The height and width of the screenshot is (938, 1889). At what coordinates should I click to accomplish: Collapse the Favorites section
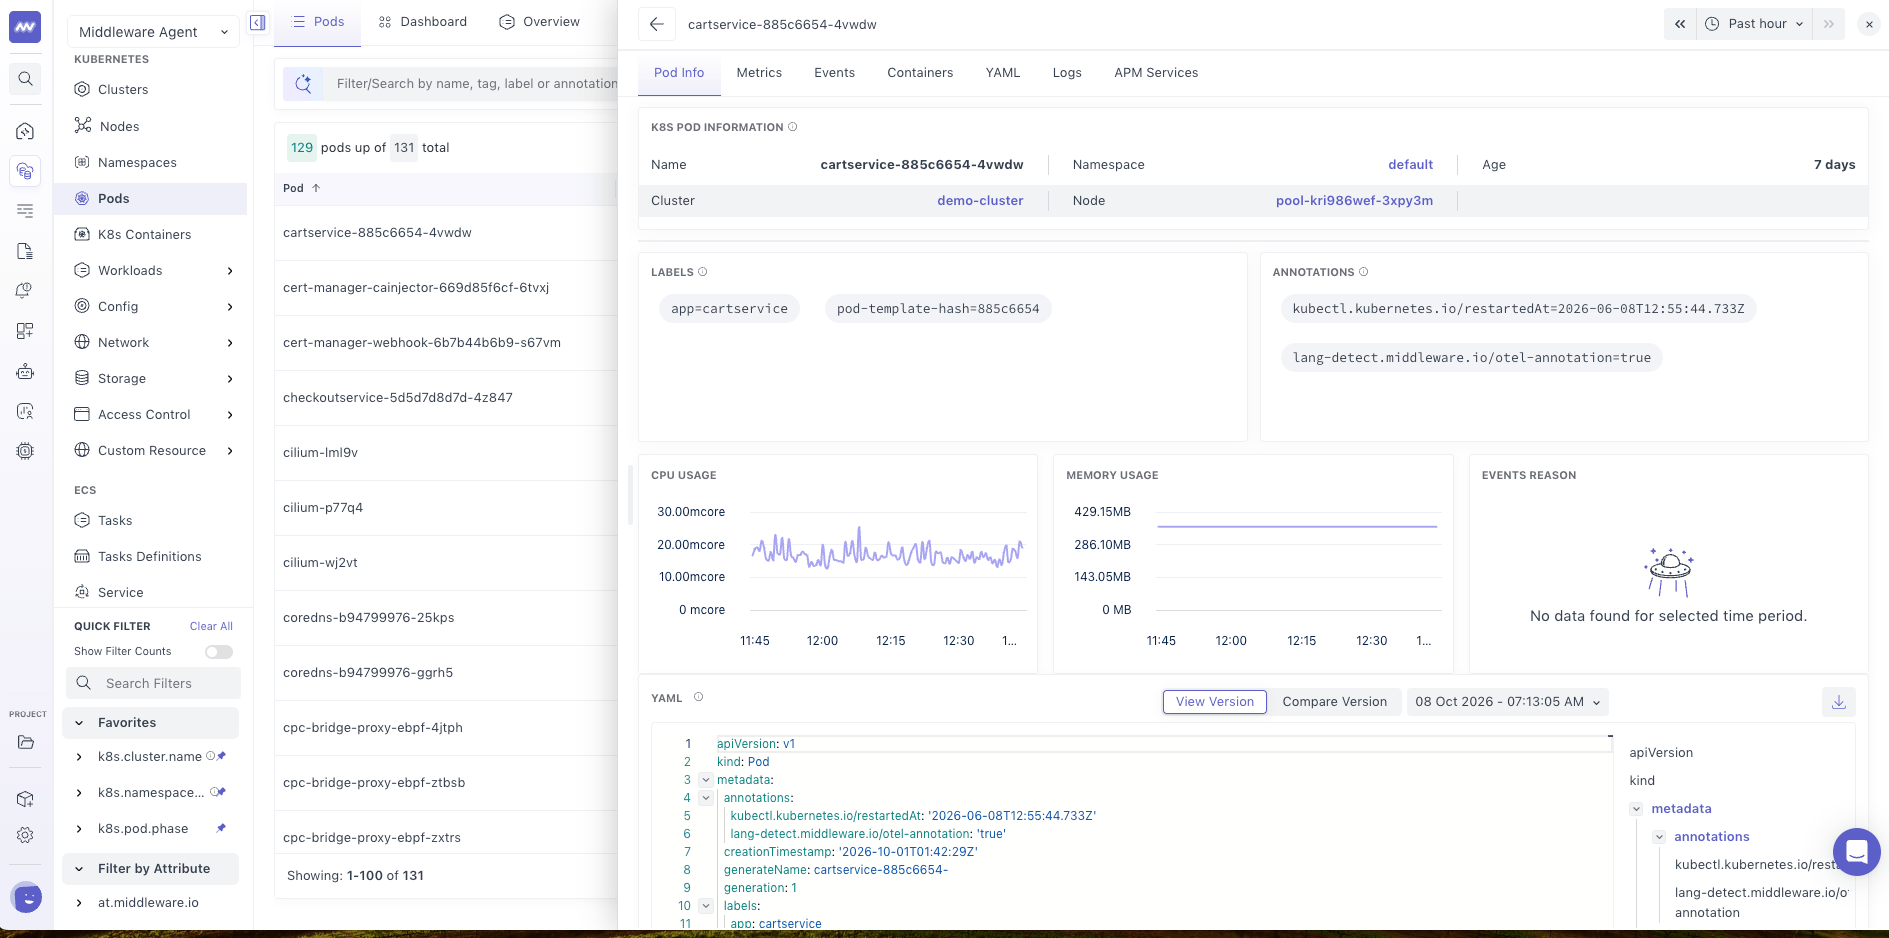click(x=79, y=723)
